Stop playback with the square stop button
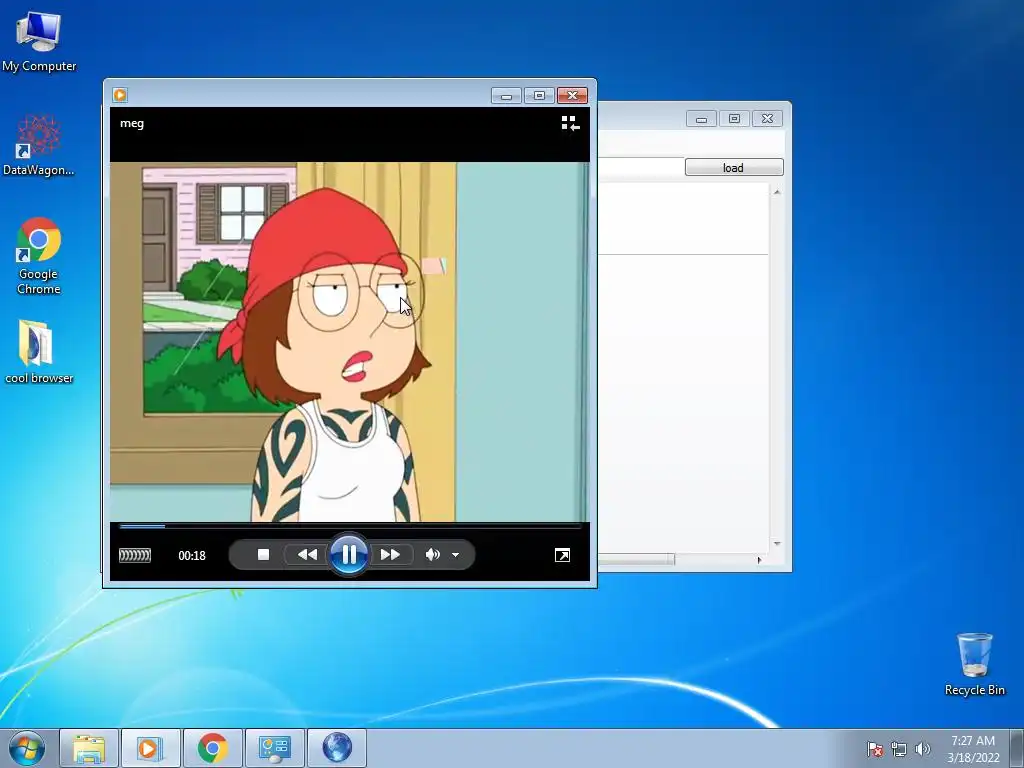Image resolution: width=1024 pixels, height=768 pixels. click(263, 554)
